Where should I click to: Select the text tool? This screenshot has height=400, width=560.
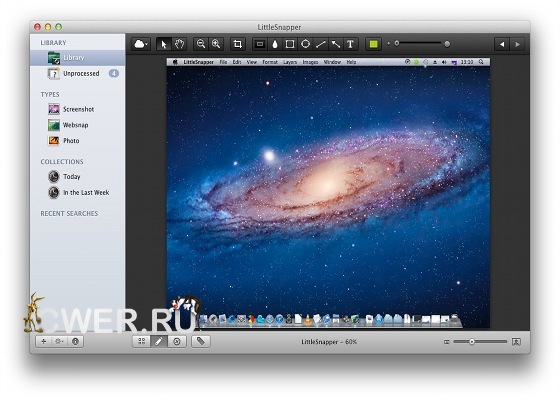[351, 44]
